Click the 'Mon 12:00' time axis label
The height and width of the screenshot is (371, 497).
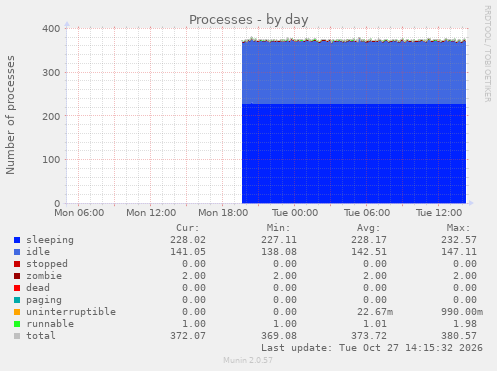click(x=151, y=213)
